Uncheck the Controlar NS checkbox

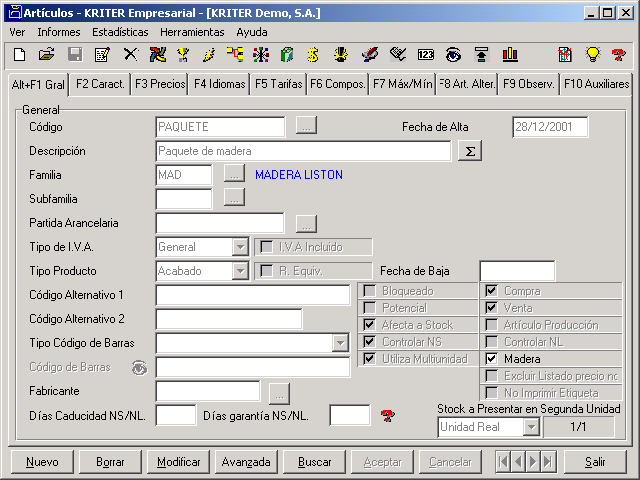tap(369, 342)
